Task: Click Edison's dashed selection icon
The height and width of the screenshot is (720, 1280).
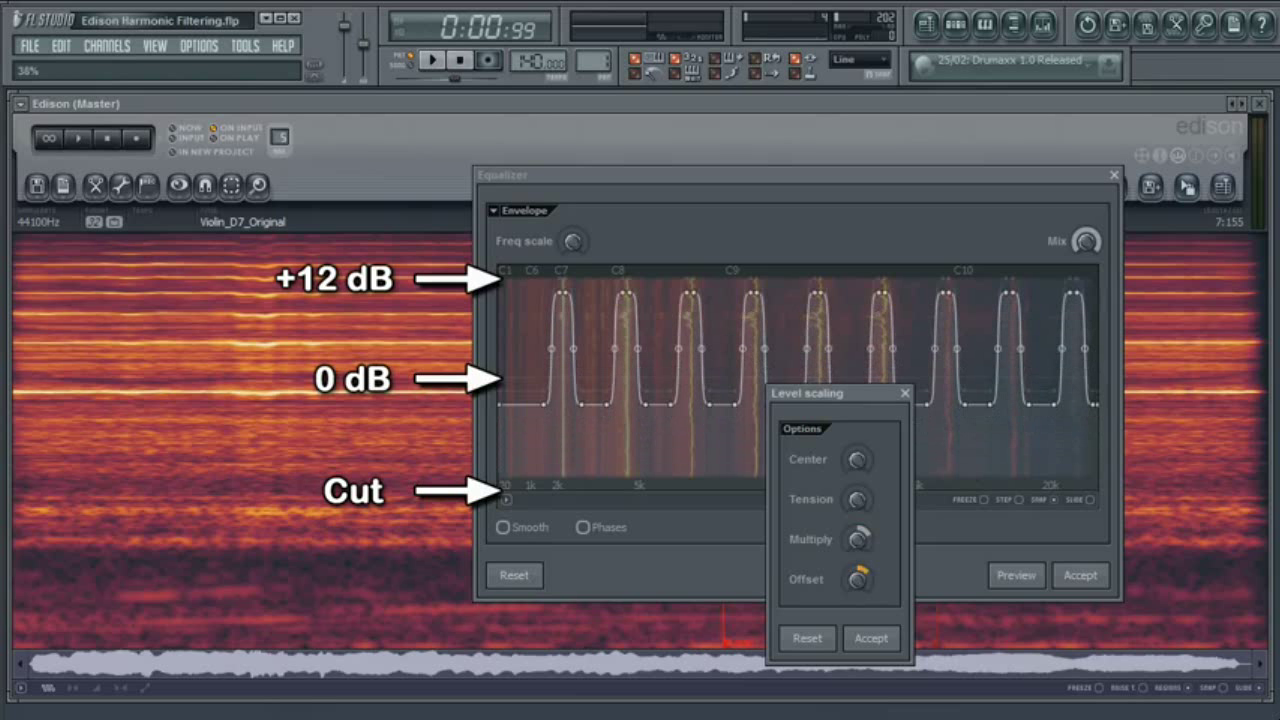Action: (231, 185)
